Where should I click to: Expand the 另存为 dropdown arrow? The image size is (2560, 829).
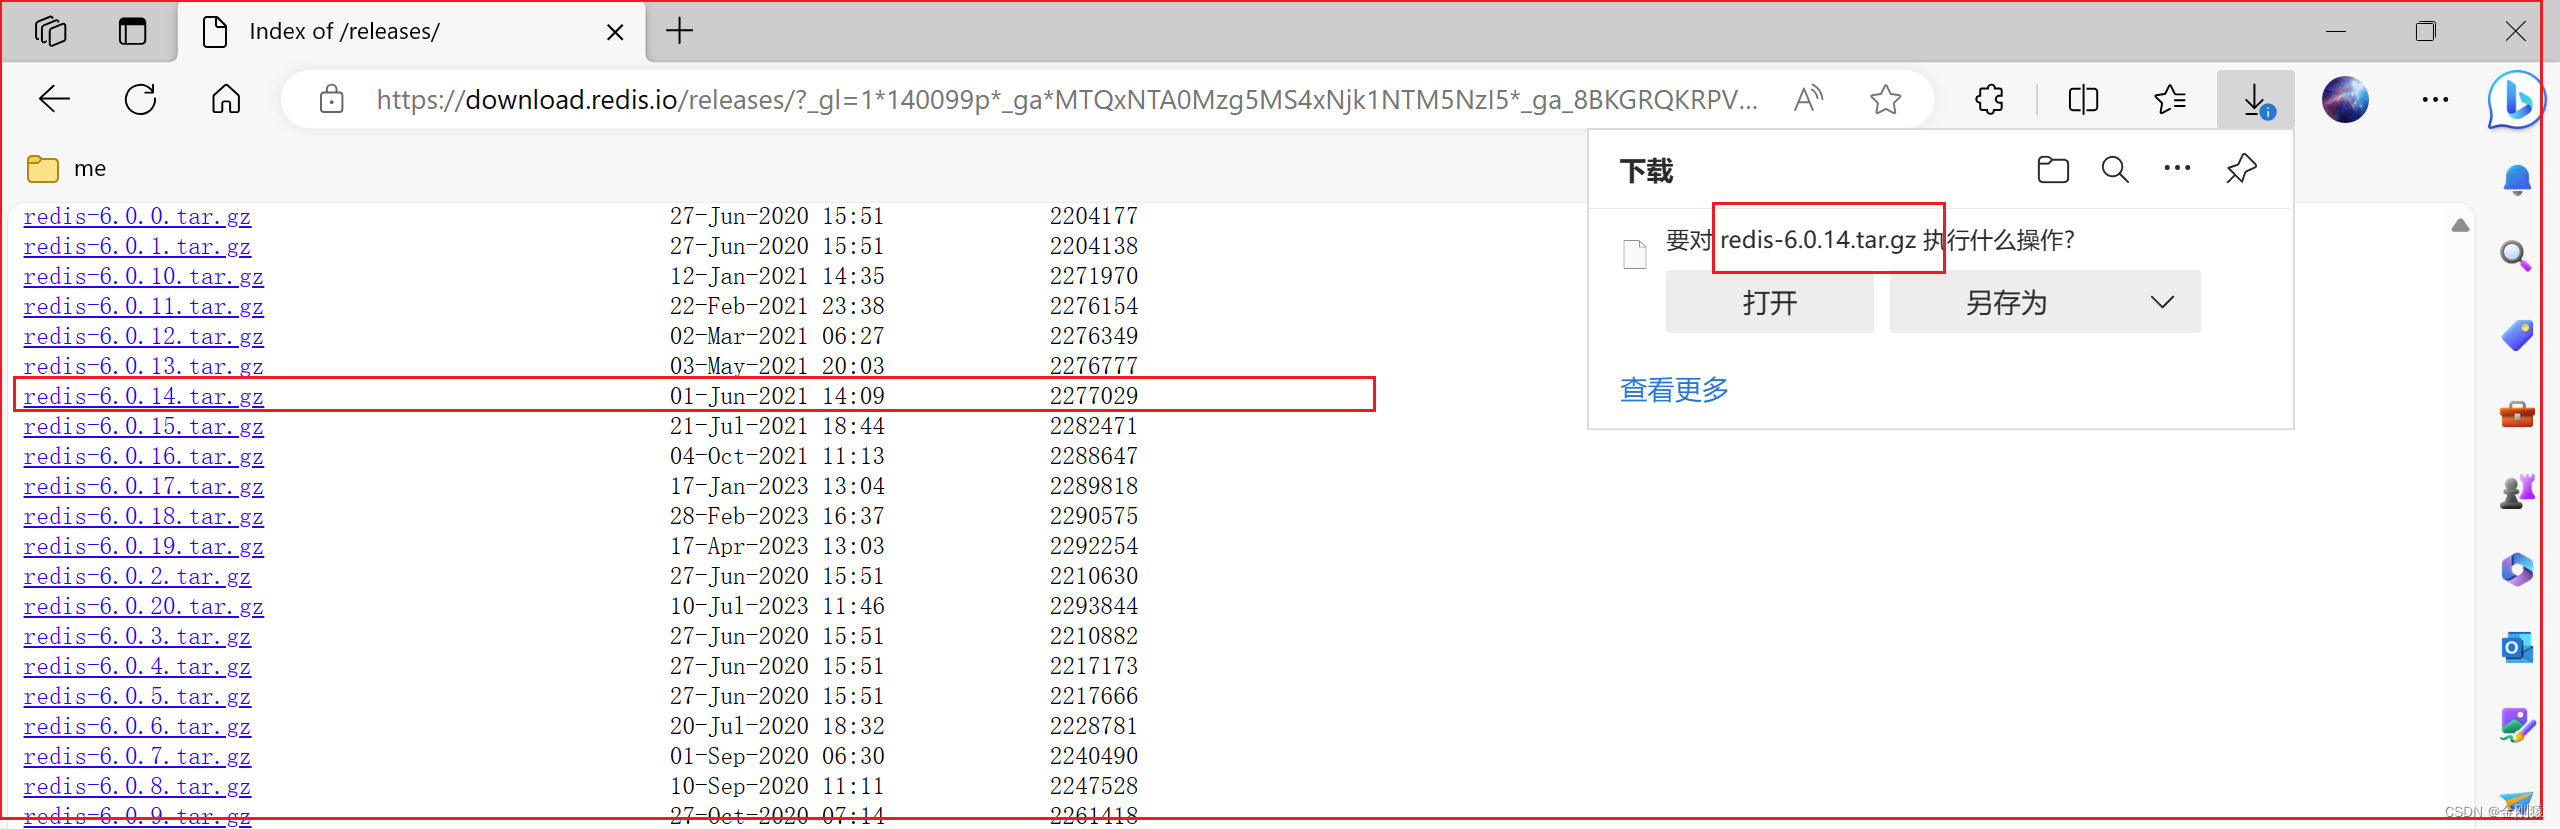(x=2162, y=302)
